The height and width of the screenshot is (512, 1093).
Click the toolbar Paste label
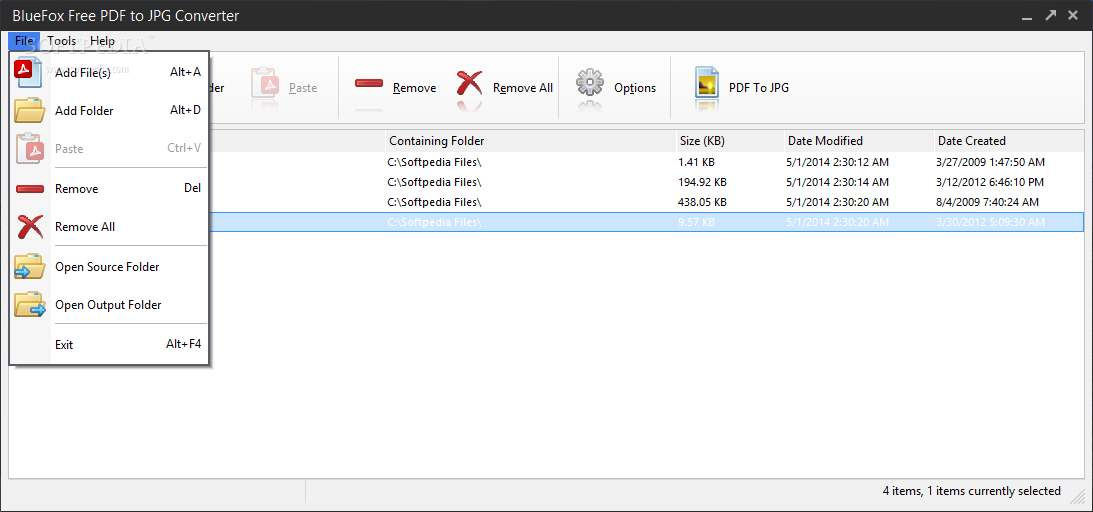click(x=303, y=88)
